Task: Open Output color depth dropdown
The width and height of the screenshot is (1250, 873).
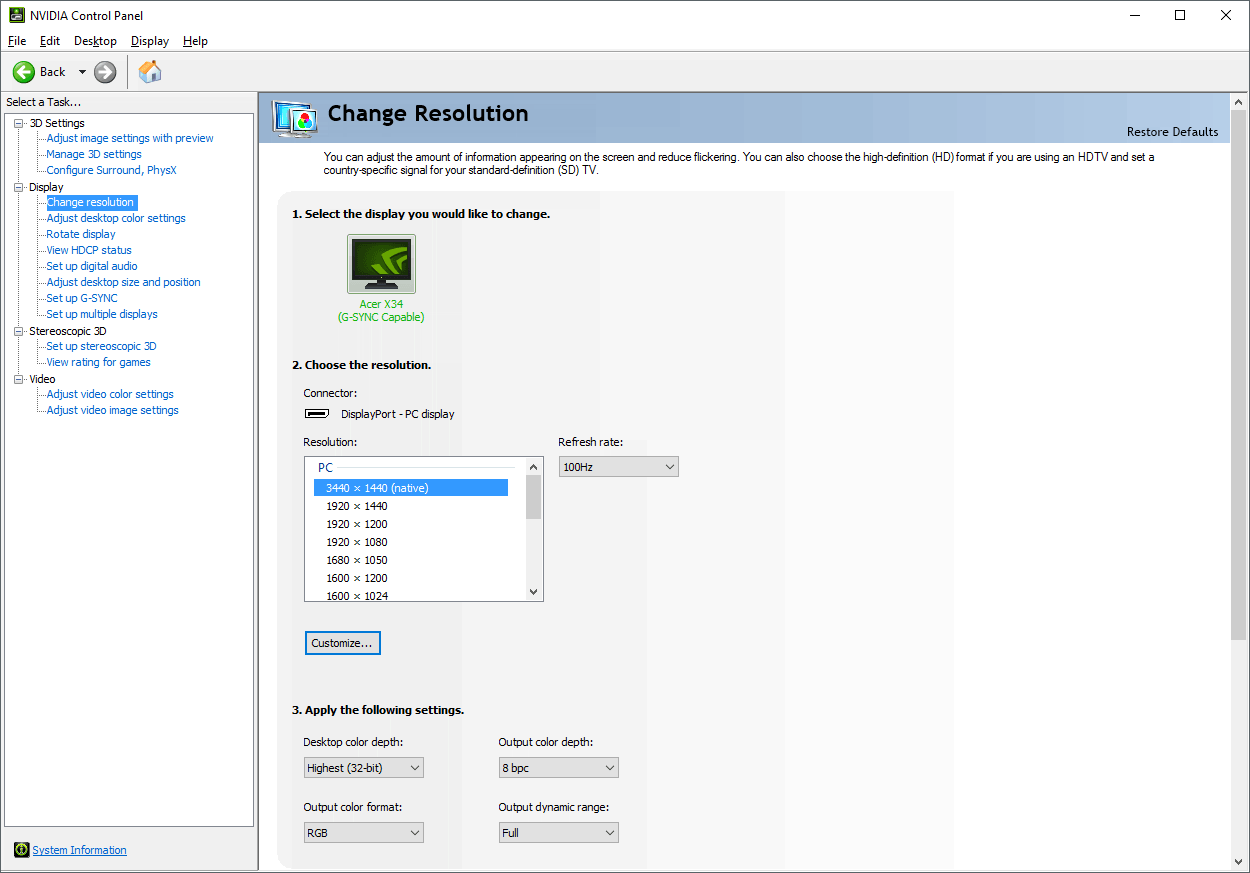Action: [x=558, y=768]
